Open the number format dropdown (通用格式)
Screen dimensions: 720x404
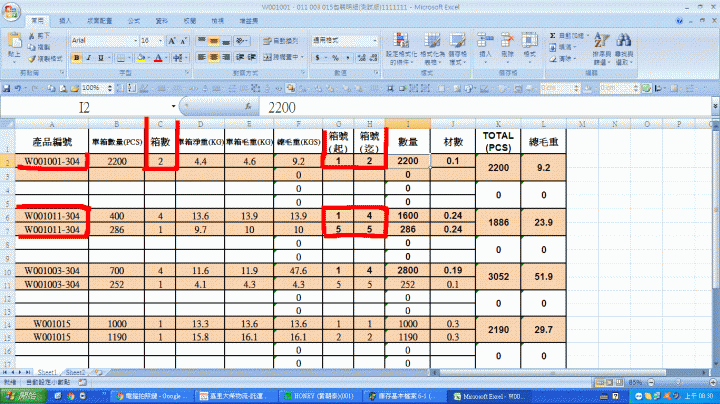tap(375, 41)
